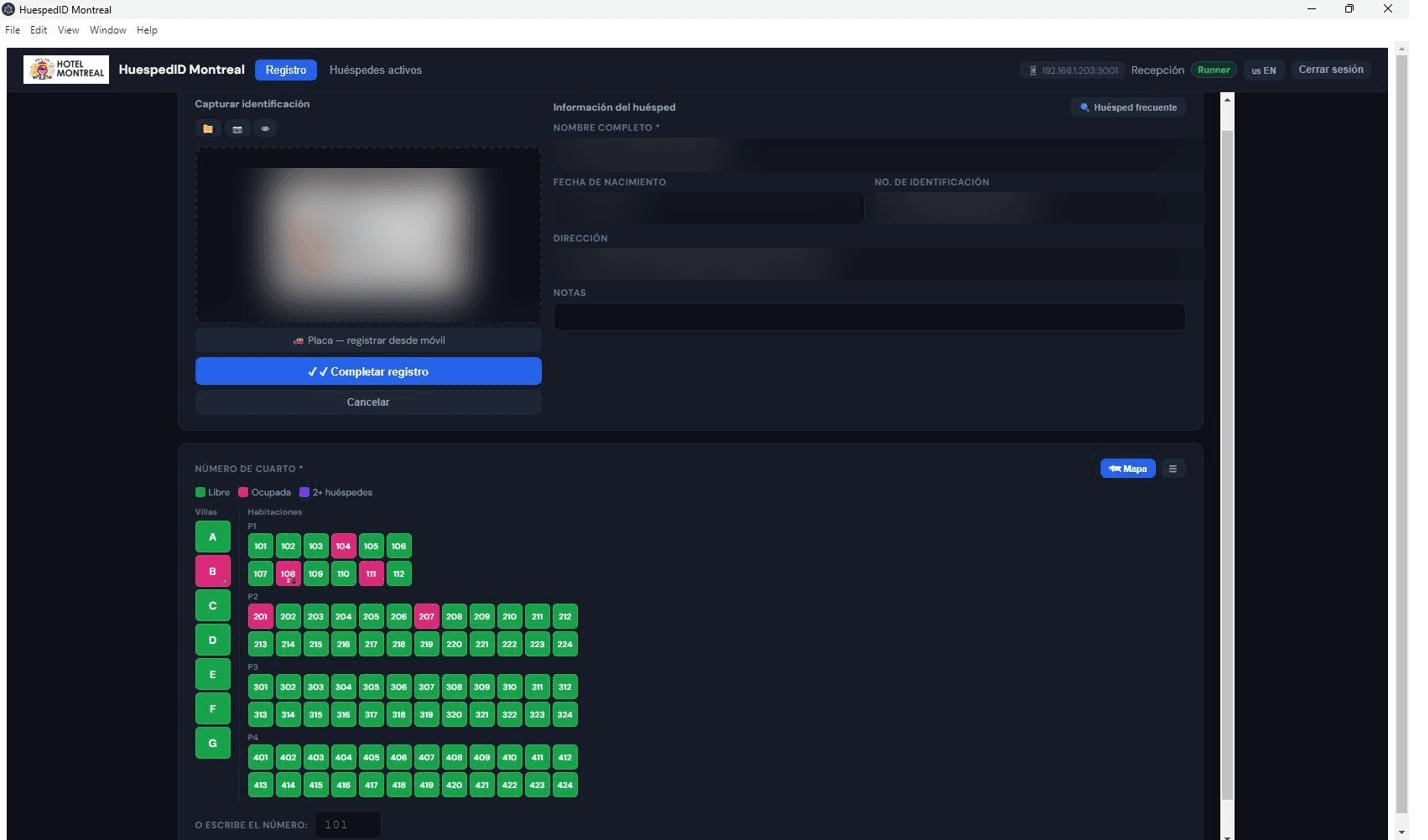Select free room 224

[565, 645]
